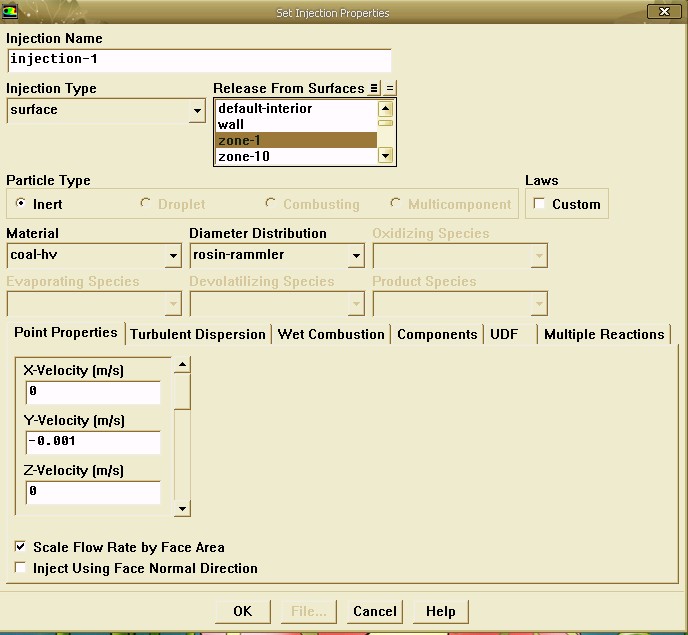Click the Y-Velocity input field
Image resolution: width=688 pixels, height=635 pixels.
(x=93, y=441)
